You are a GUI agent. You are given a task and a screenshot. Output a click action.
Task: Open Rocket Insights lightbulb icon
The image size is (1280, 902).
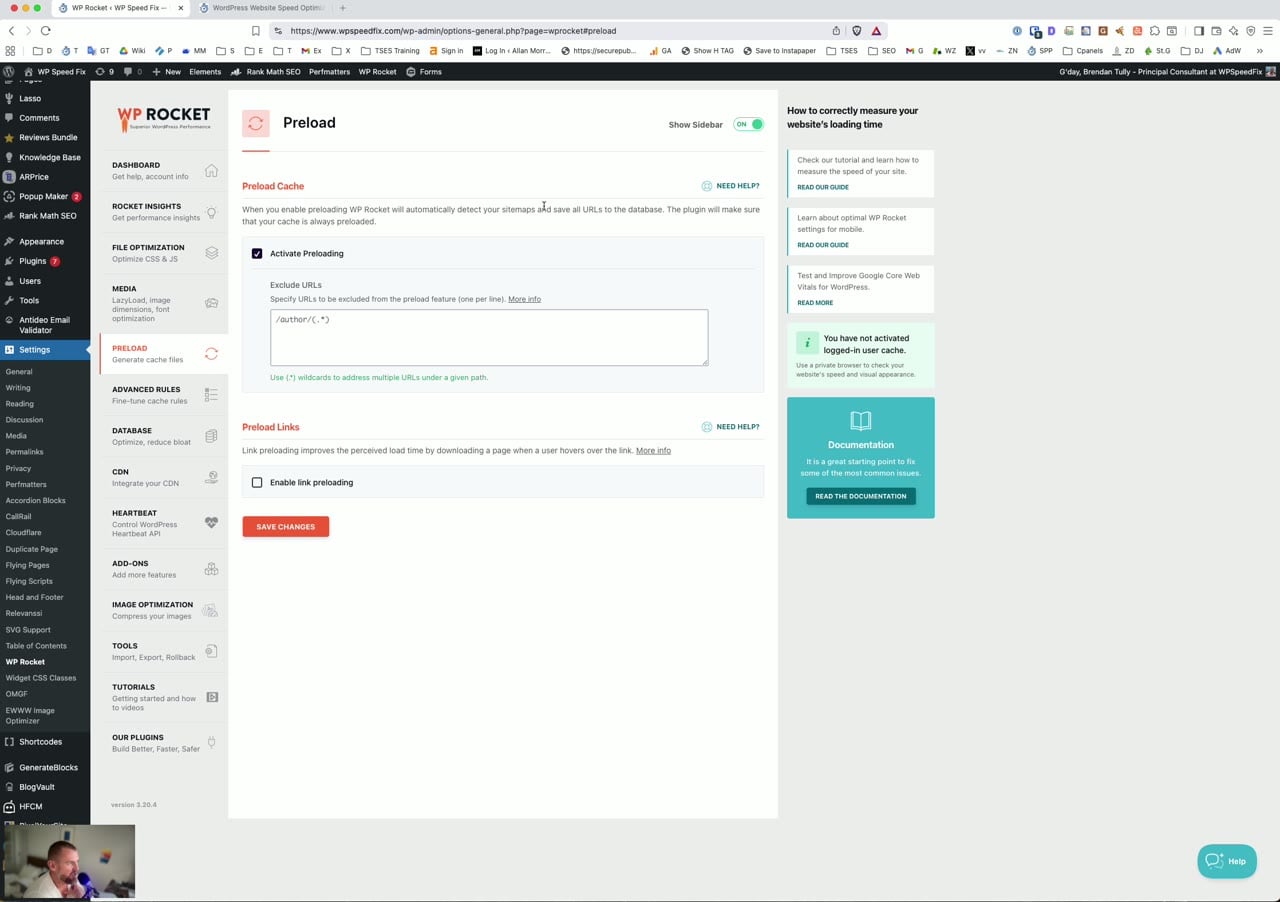[x=211, y=212]
